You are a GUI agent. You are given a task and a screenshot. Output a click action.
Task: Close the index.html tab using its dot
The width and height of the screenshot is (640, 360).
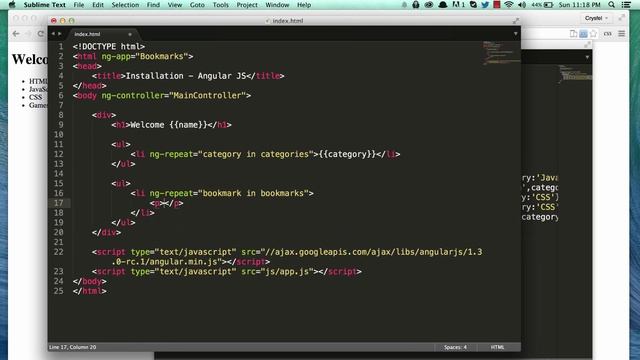pyautogui.click(x=130, y=34)
